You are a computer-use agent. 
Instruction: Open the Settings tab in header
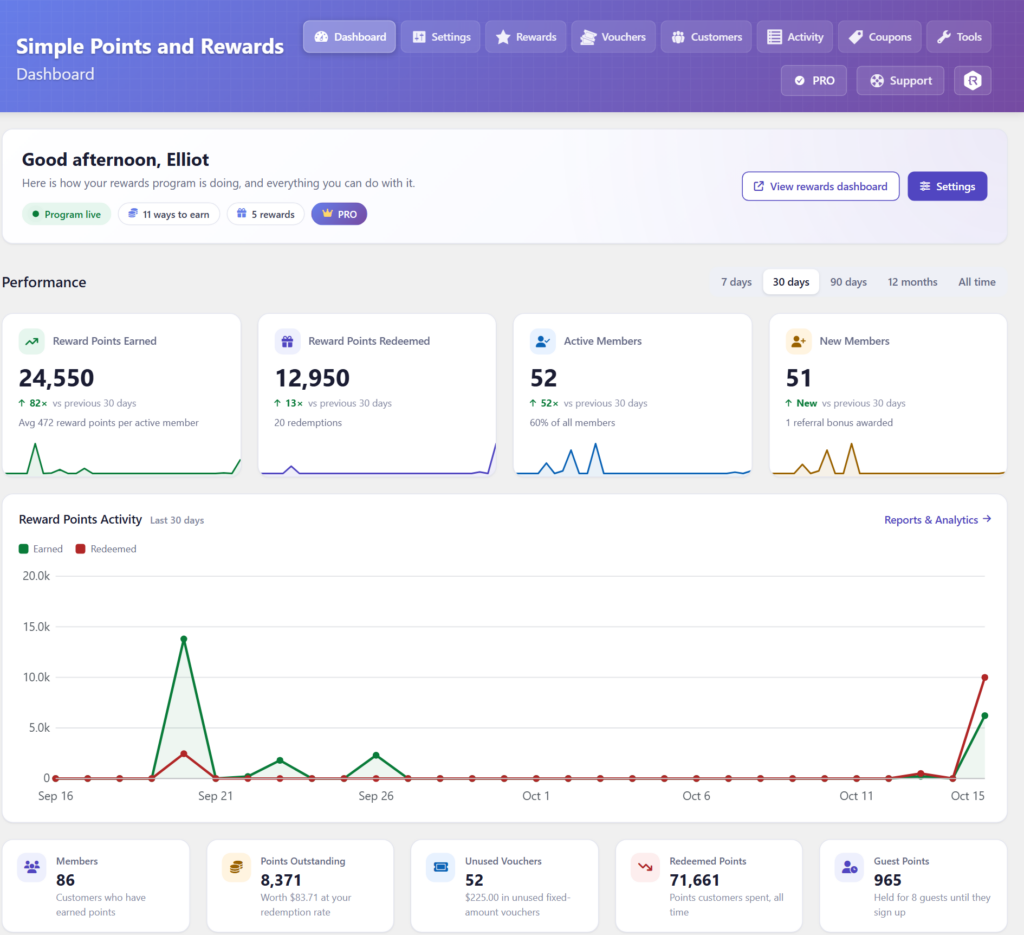click(441, 37)
